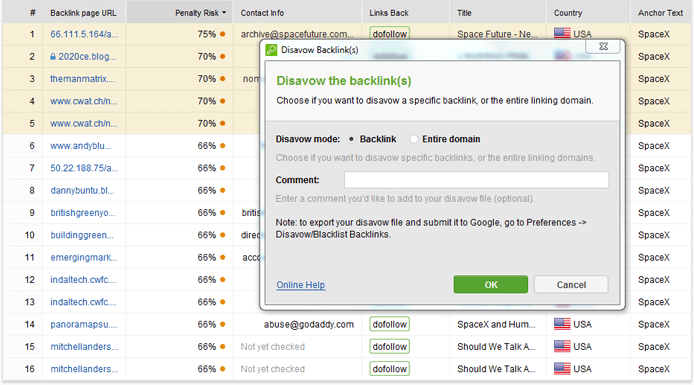Click the Disavow Backlink(s) title icon
Screen dimensions: 694x385
pos(271,50)
